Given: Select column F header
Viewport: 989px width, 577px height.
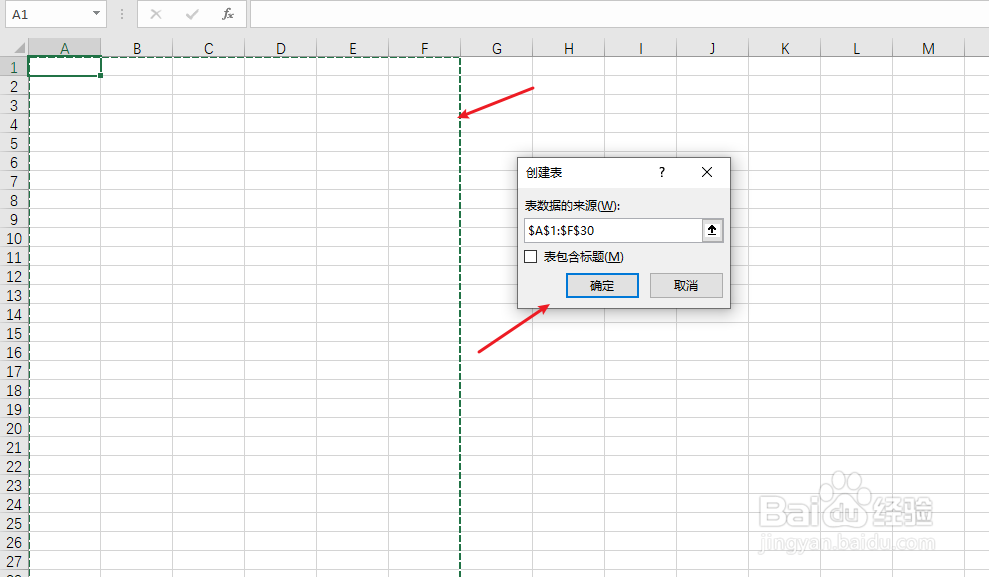Looking at the screenshot, I should click(x=424, y=48).
